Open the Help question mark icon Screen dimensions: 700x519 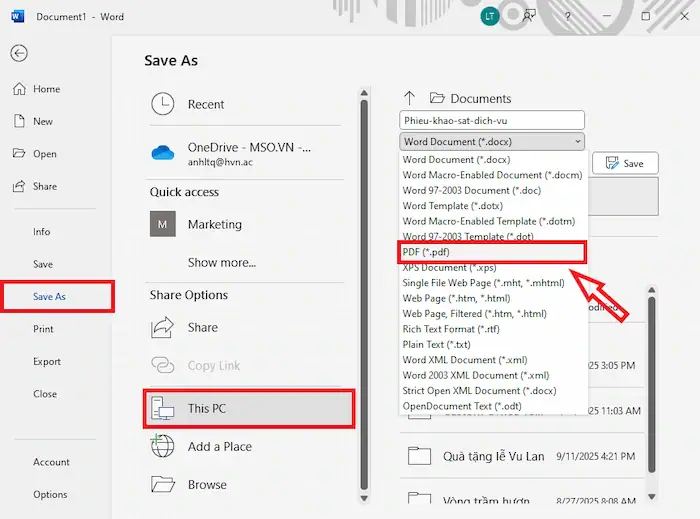pos(568,16)
